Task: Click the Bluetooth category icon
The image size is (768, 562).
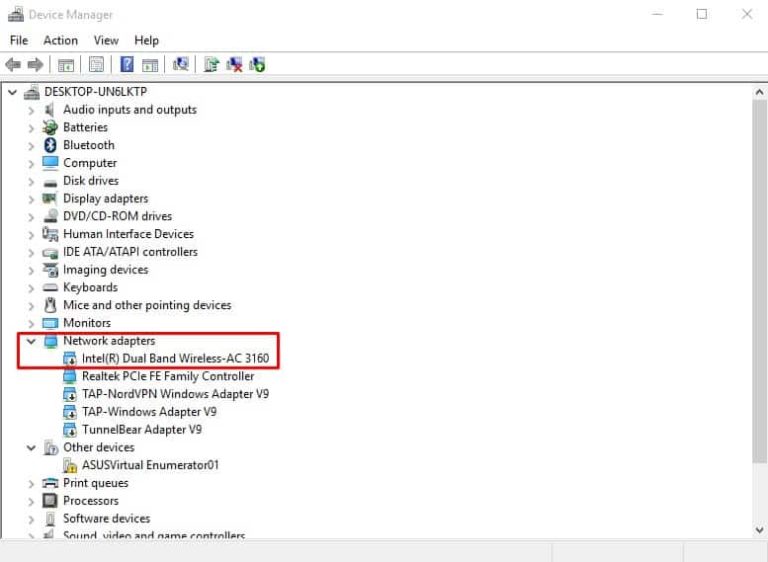Action: 50,145
